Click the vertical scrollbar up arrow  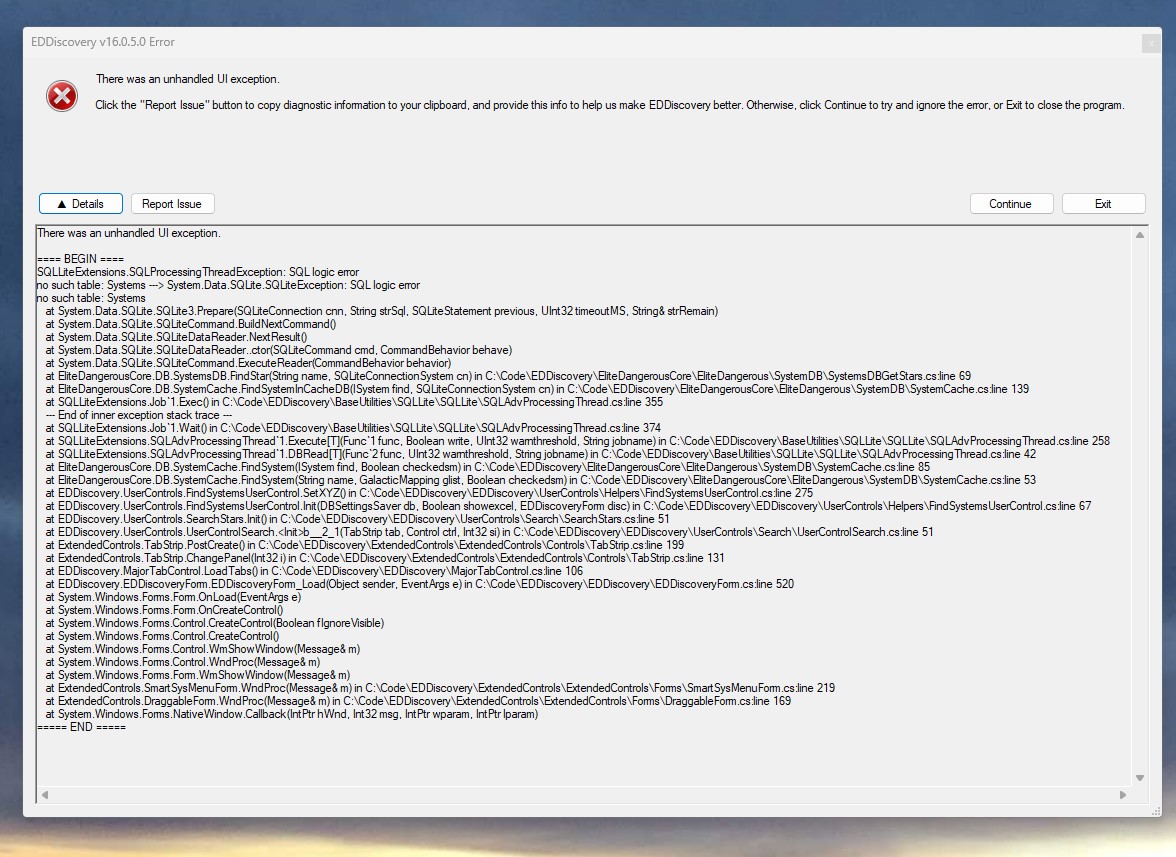click(x=1139, y=235)
